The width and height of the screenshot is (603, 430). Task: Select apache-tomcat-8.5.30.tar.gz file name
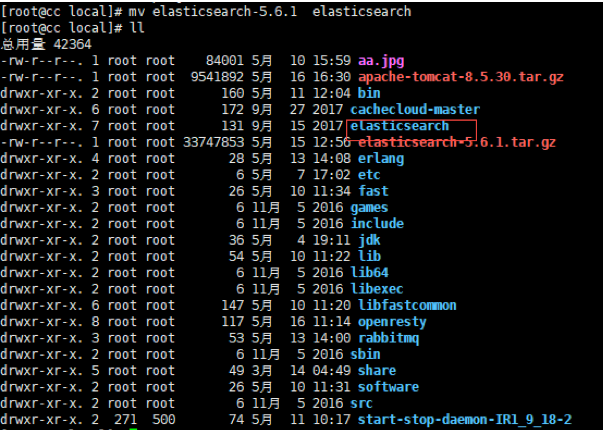[461, 77]
